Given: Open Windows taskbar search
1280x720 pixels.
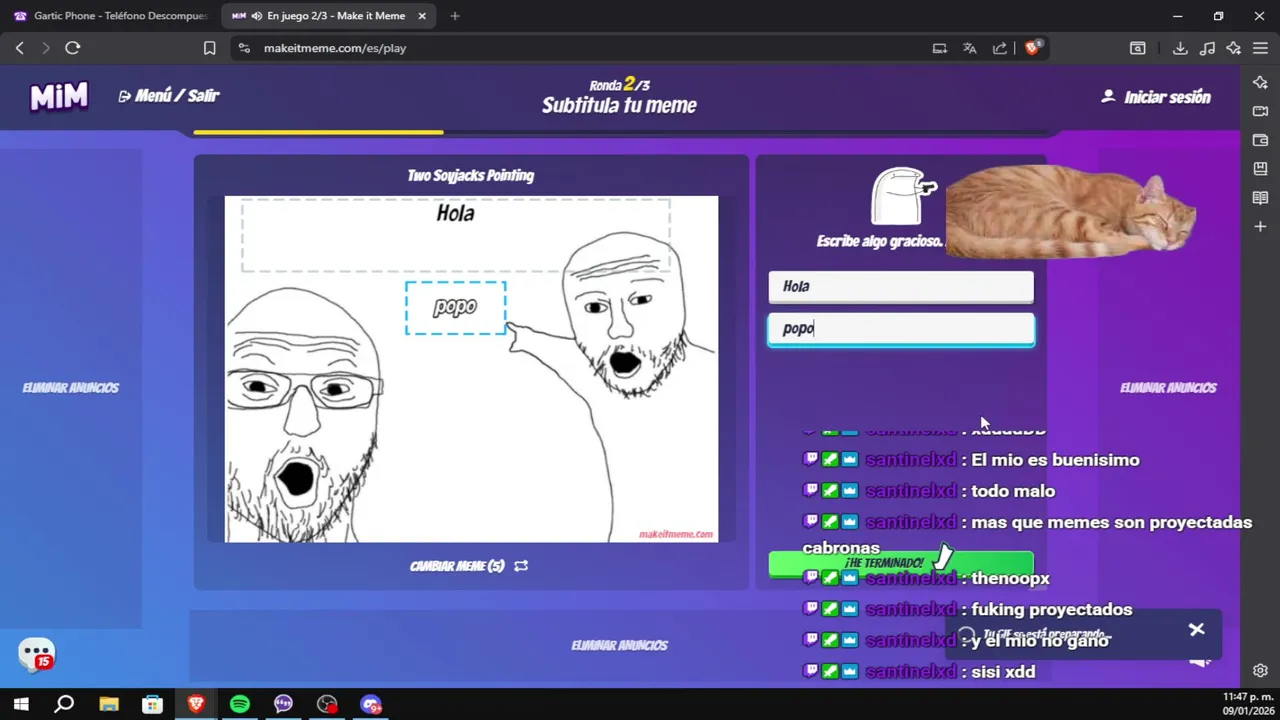Looking at the screenshot, I should (x=64, y=704).
